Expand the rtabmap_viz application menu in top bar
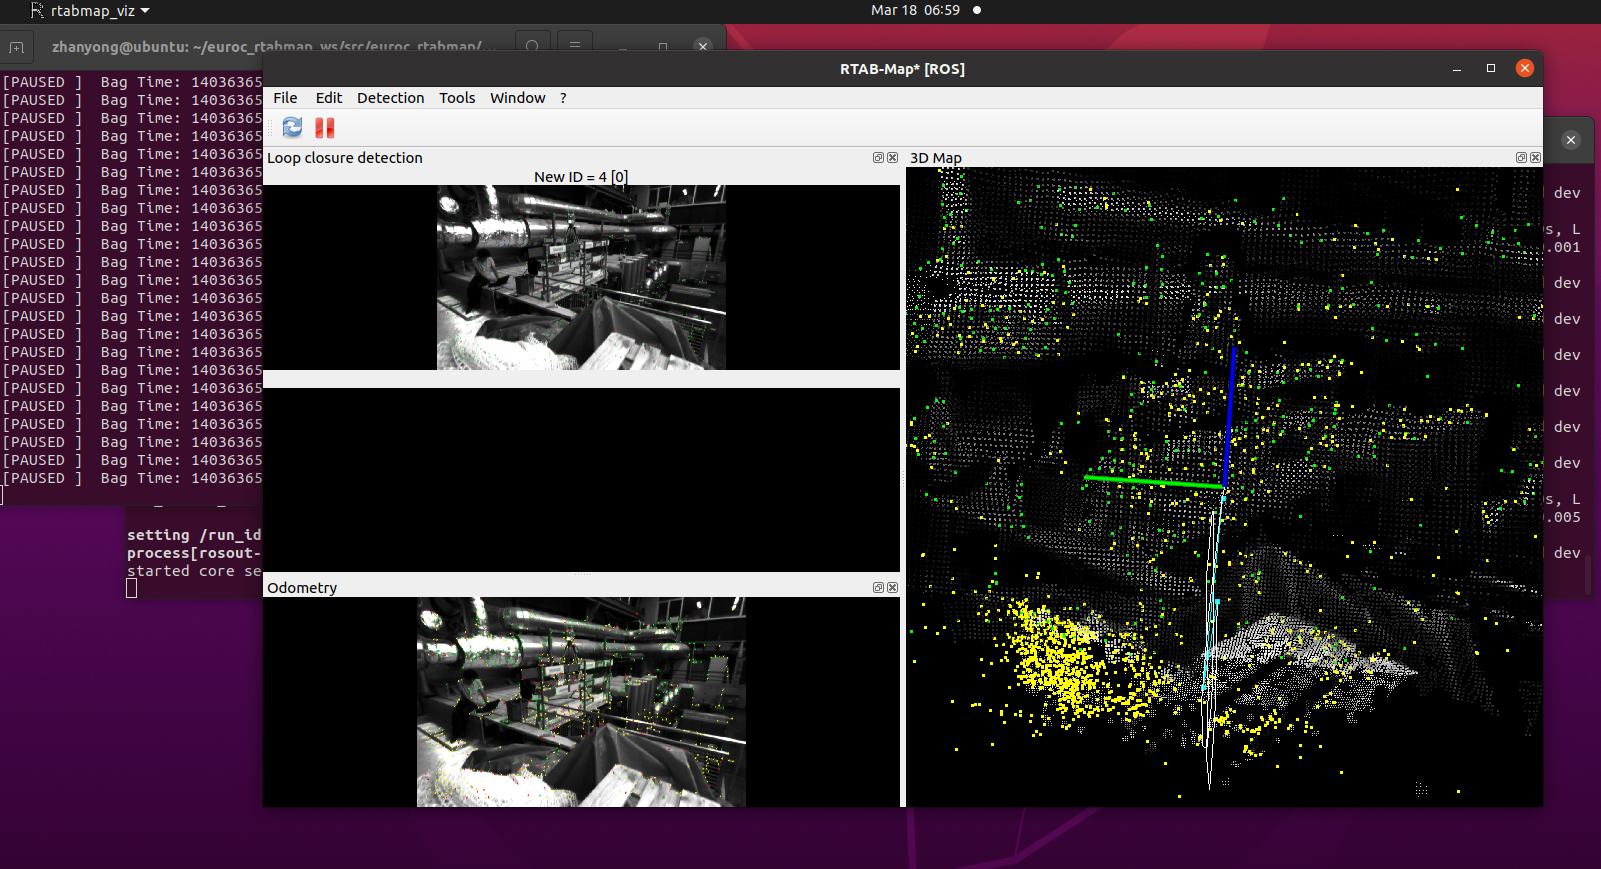Viewport: 1601px width, 869px height. coord(91,10)
